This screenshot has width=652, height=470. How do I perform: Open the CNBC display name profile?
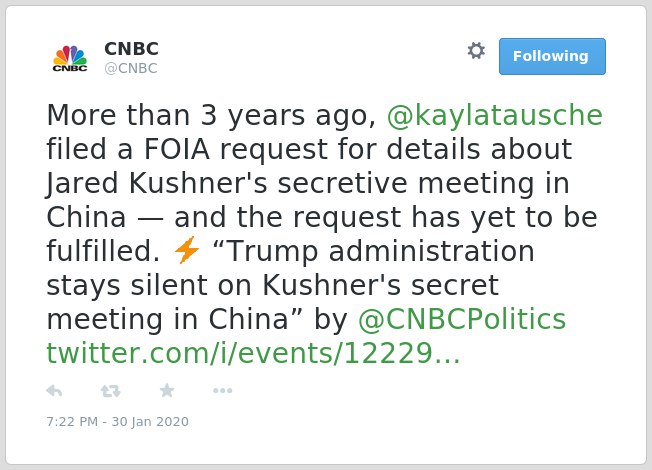131,49
